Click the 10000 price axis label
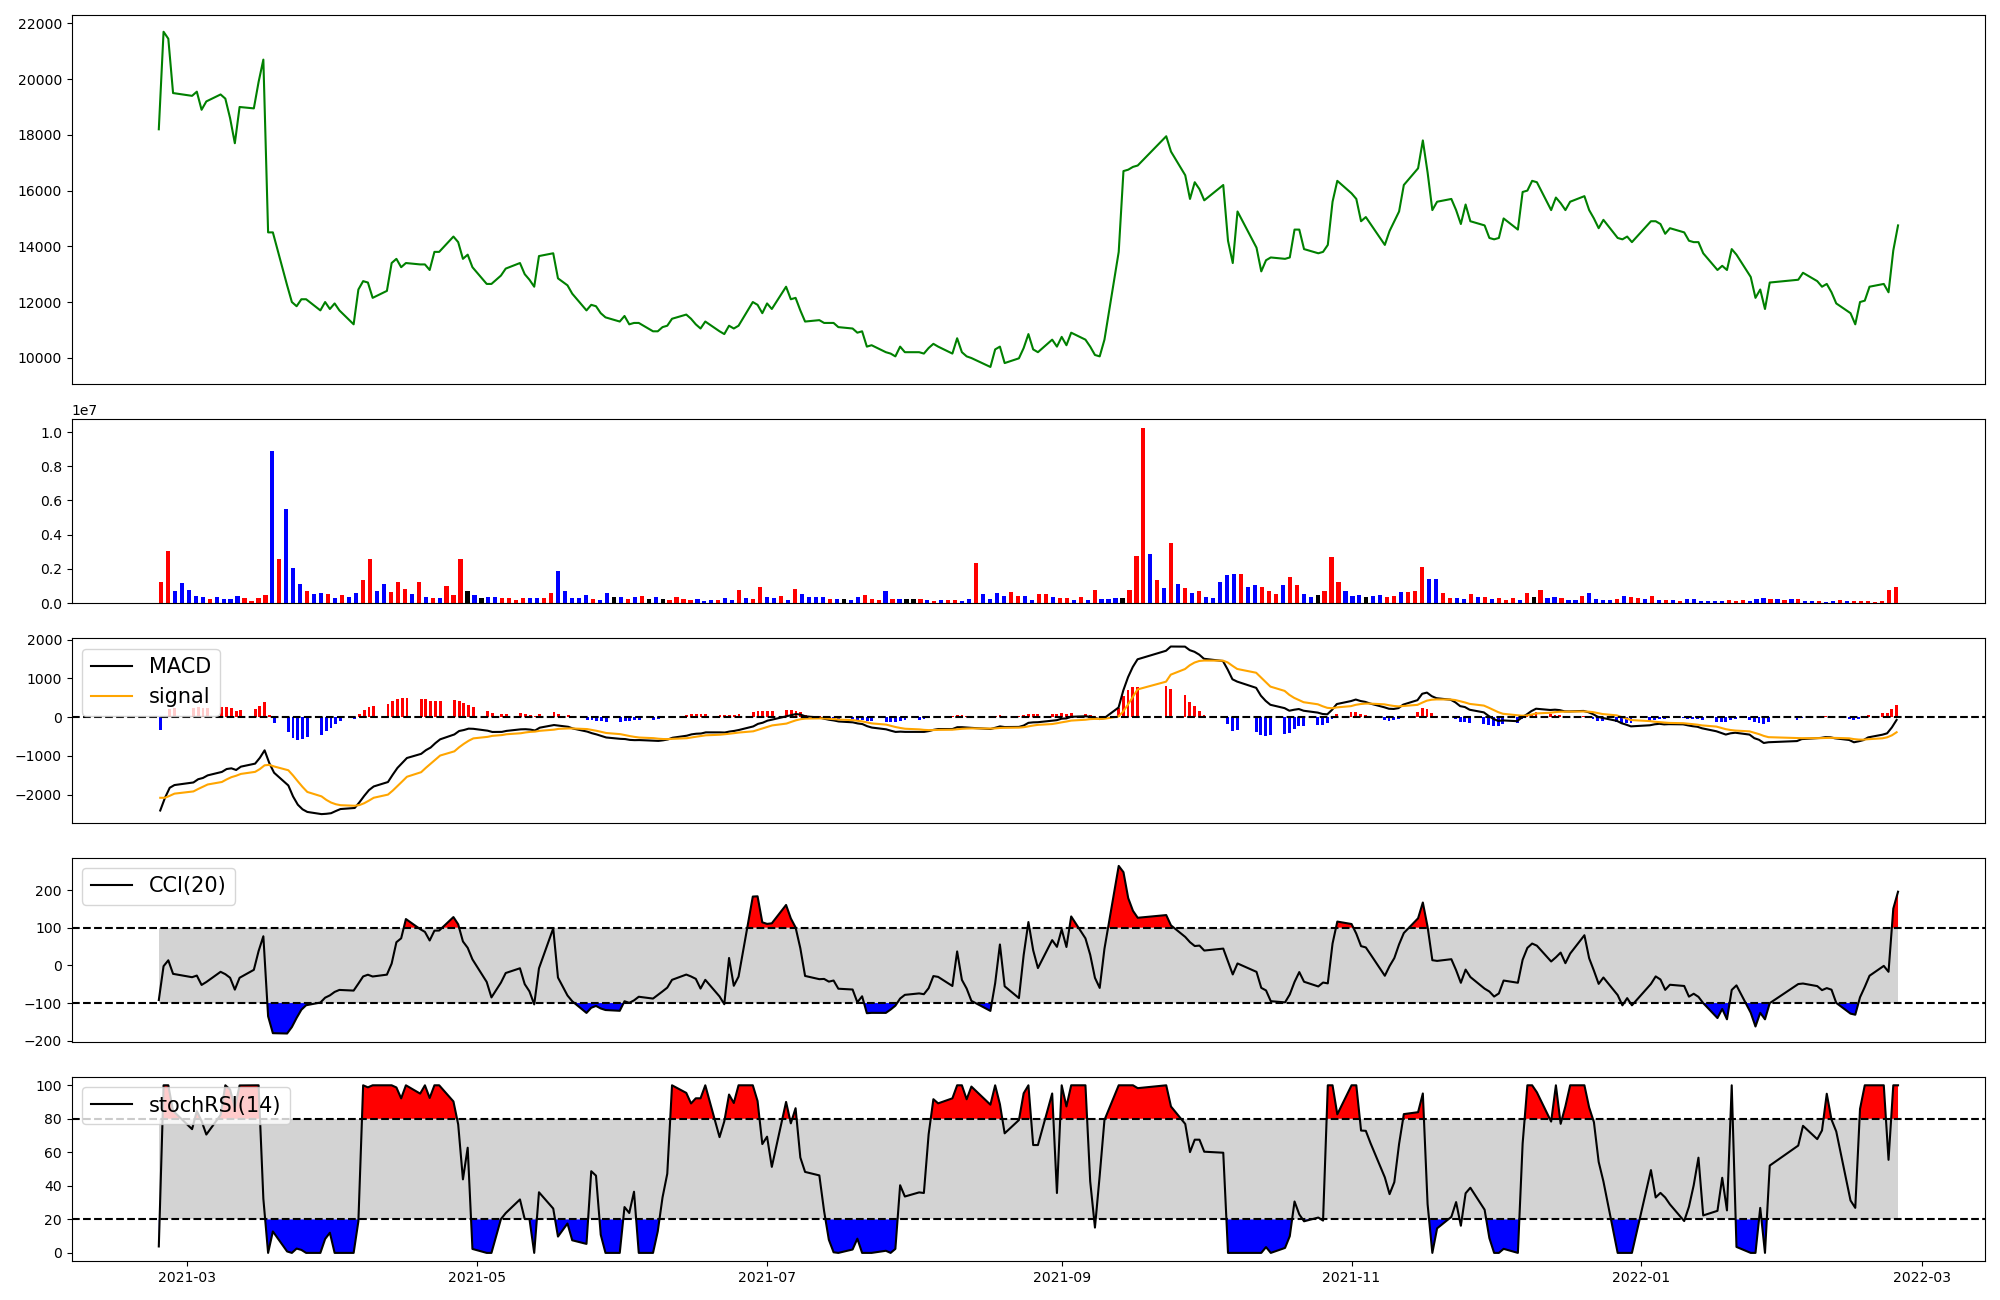The width and height of the screenshot is (2000, 1300). [40, 358]
